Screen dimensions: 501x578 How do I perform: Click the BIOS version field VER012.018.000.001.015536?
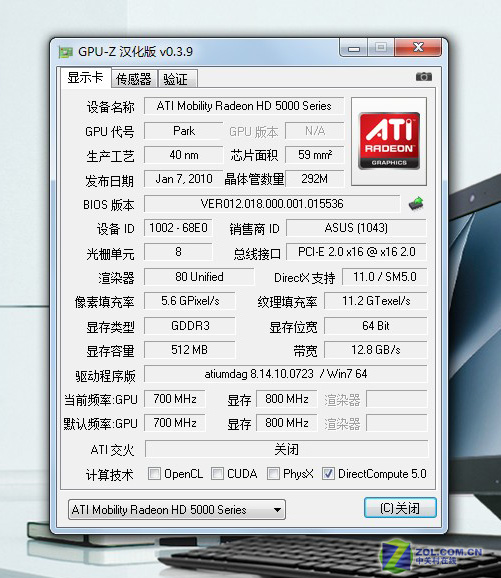click(272, 203)
